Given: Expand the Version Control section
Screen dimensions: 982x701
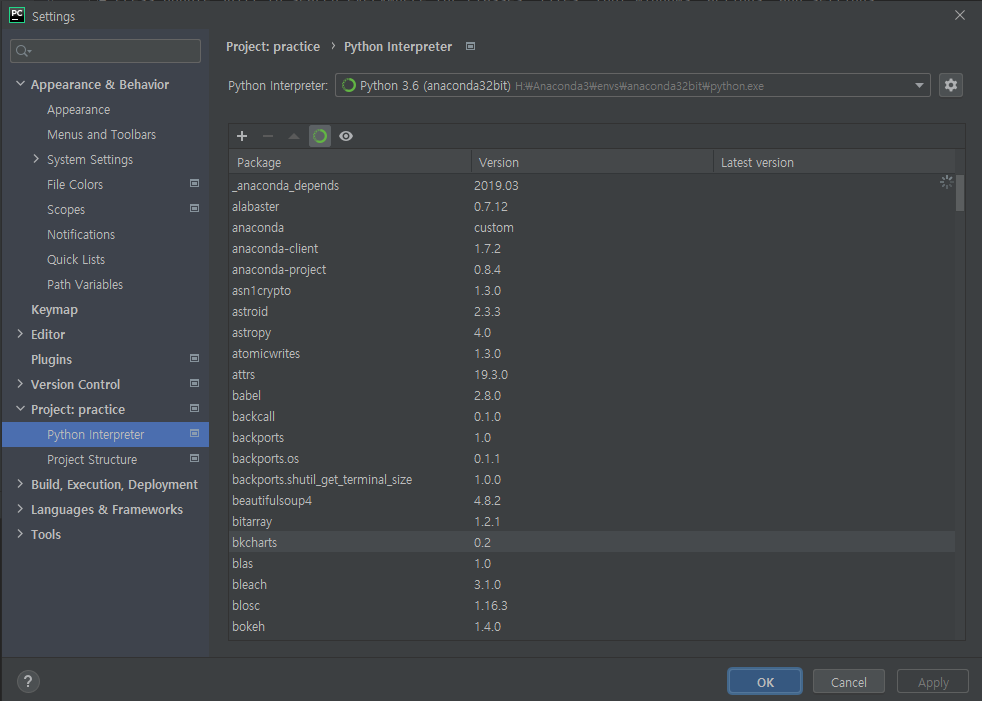Looking at the screenshot, I should pos(20,383).
